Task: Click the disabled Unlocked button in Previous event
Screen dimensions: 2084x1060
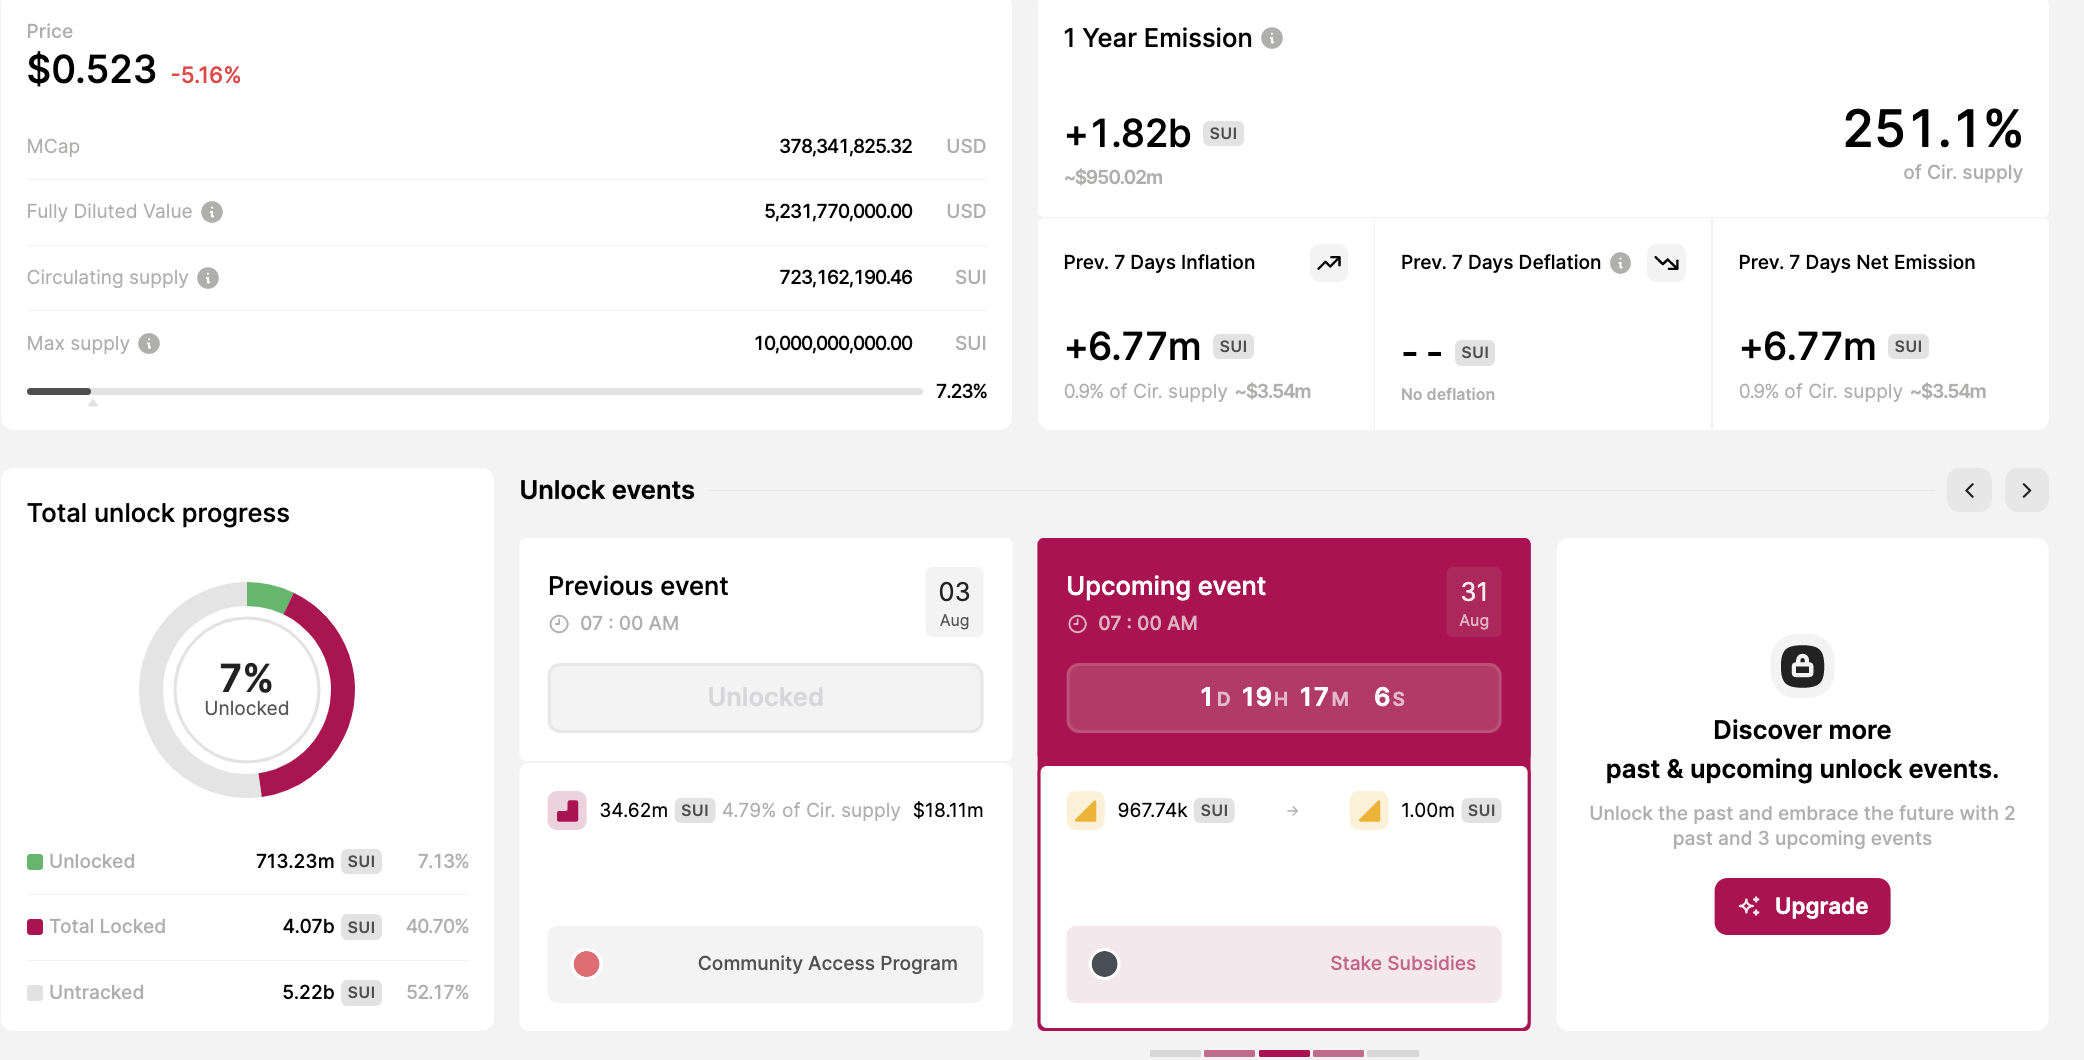Action: [765, 697]
